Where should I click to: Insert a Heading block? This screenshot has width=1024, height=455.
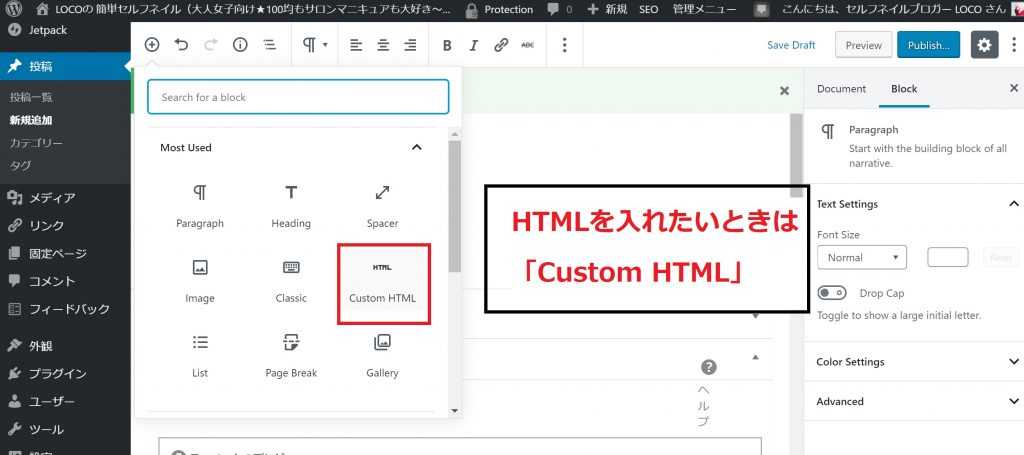pos(291,206)
